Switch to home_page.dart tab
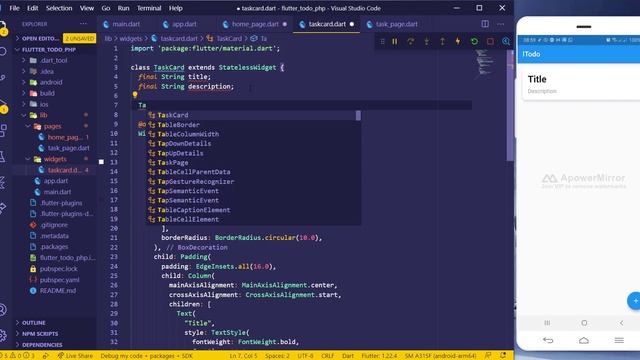Image resolution: width=640 pixels, height=360 pixels. click(255, 24)
